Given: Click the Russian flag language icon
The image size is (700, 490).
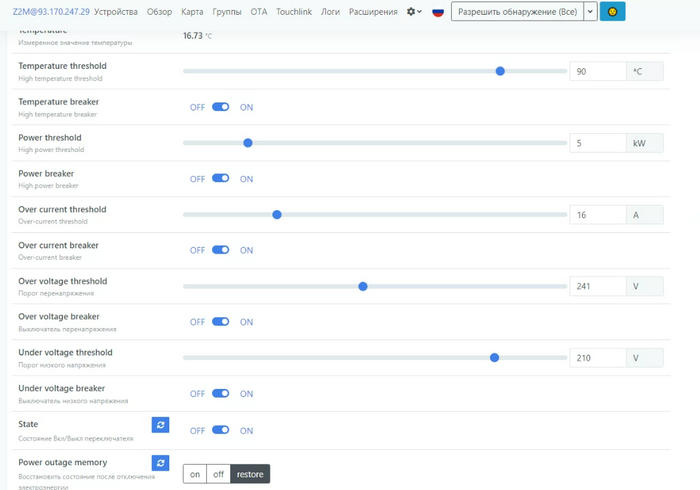Looking at the screenshot, I should (x=438, y=12).
